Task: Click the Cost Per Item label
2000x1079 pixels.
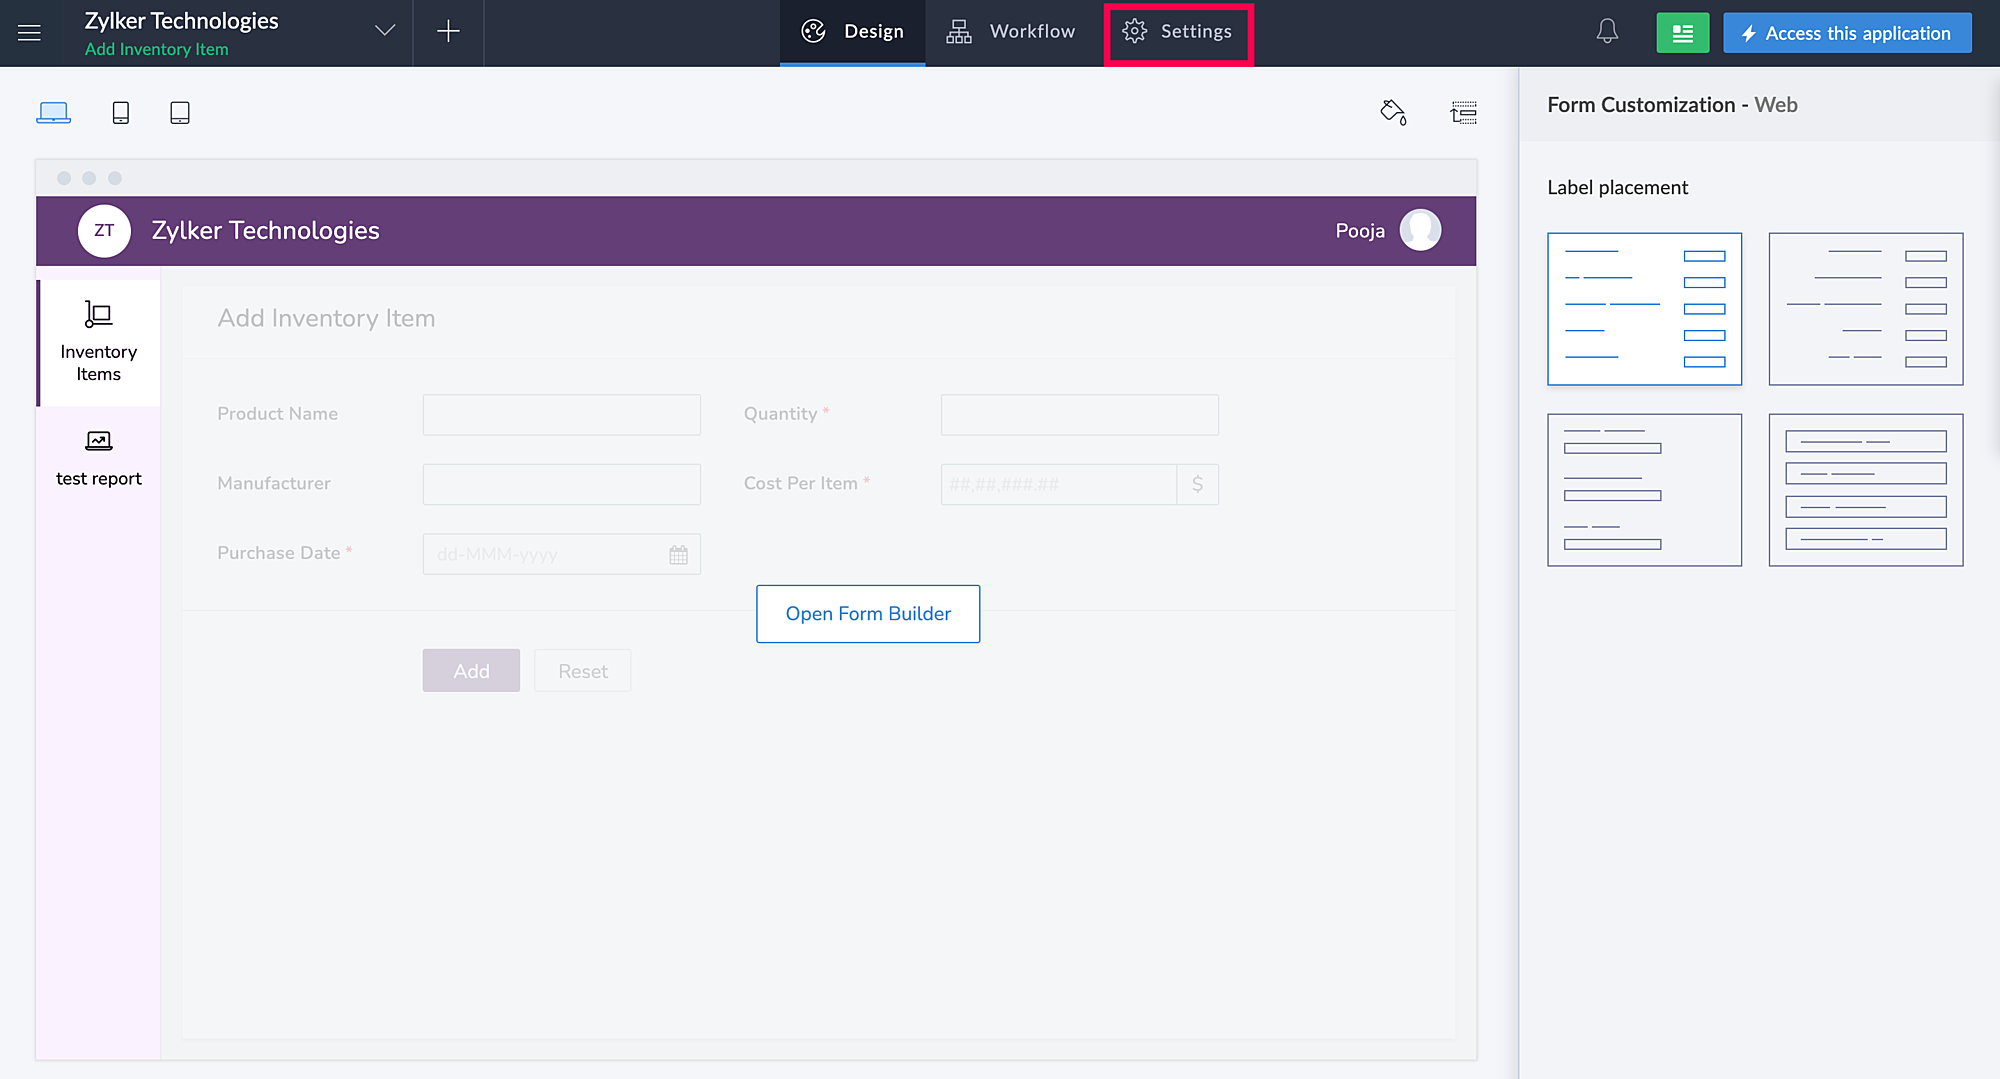Action: (x=801, y=483)
